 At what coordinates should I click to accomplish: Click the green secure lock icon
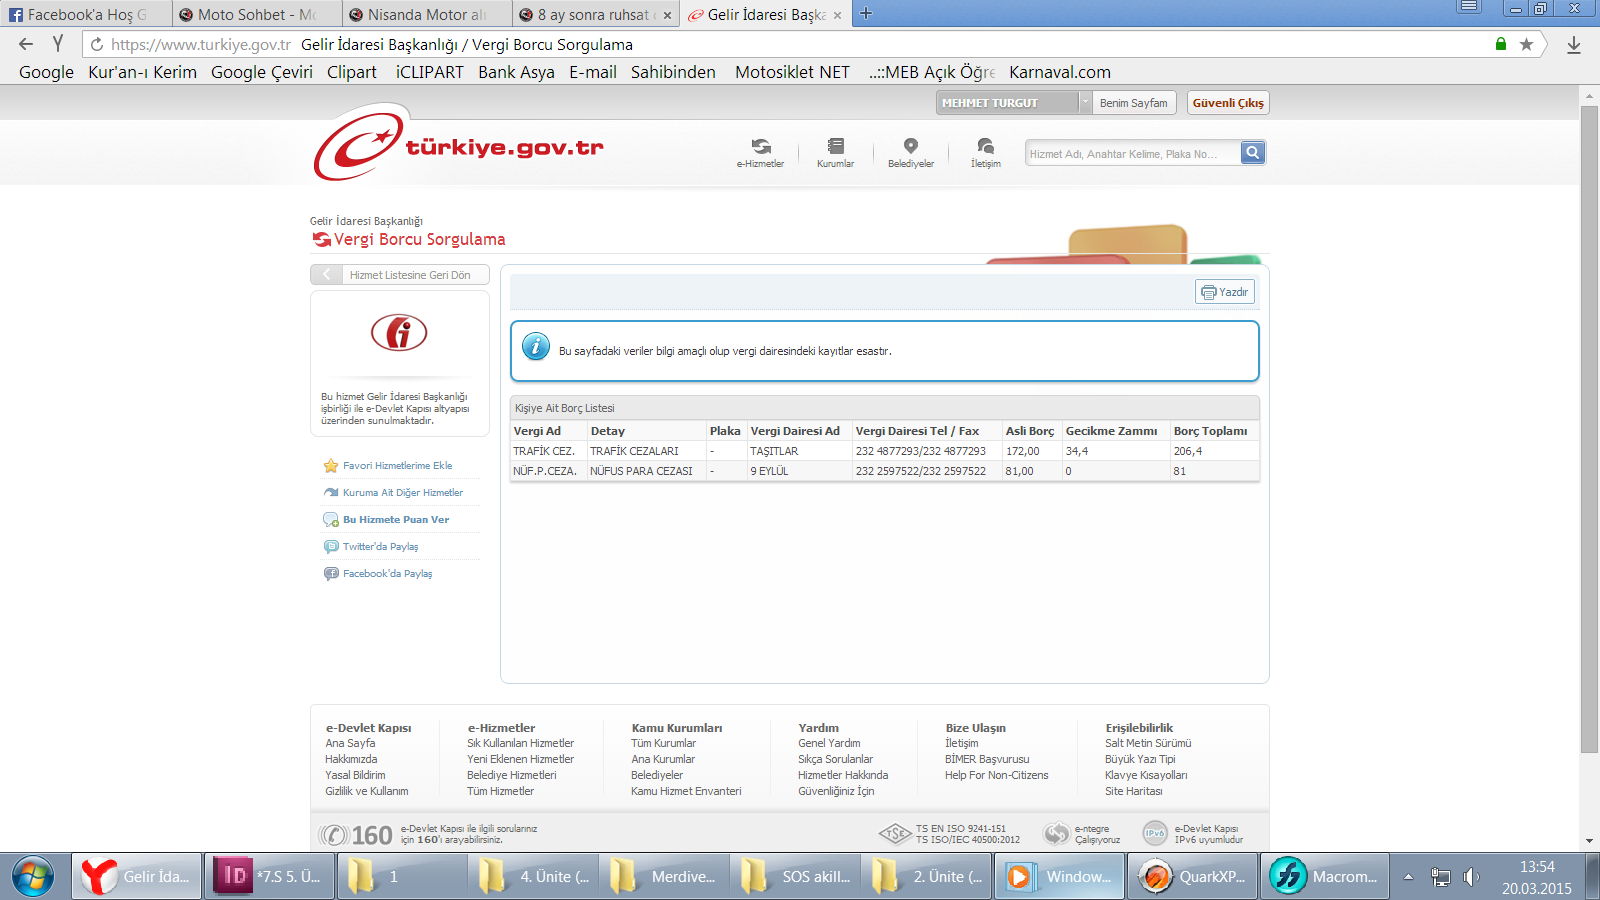click(1500, 44)
